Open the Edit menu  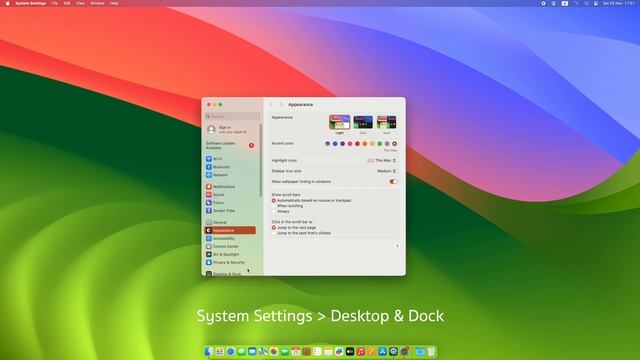point(67,3)
